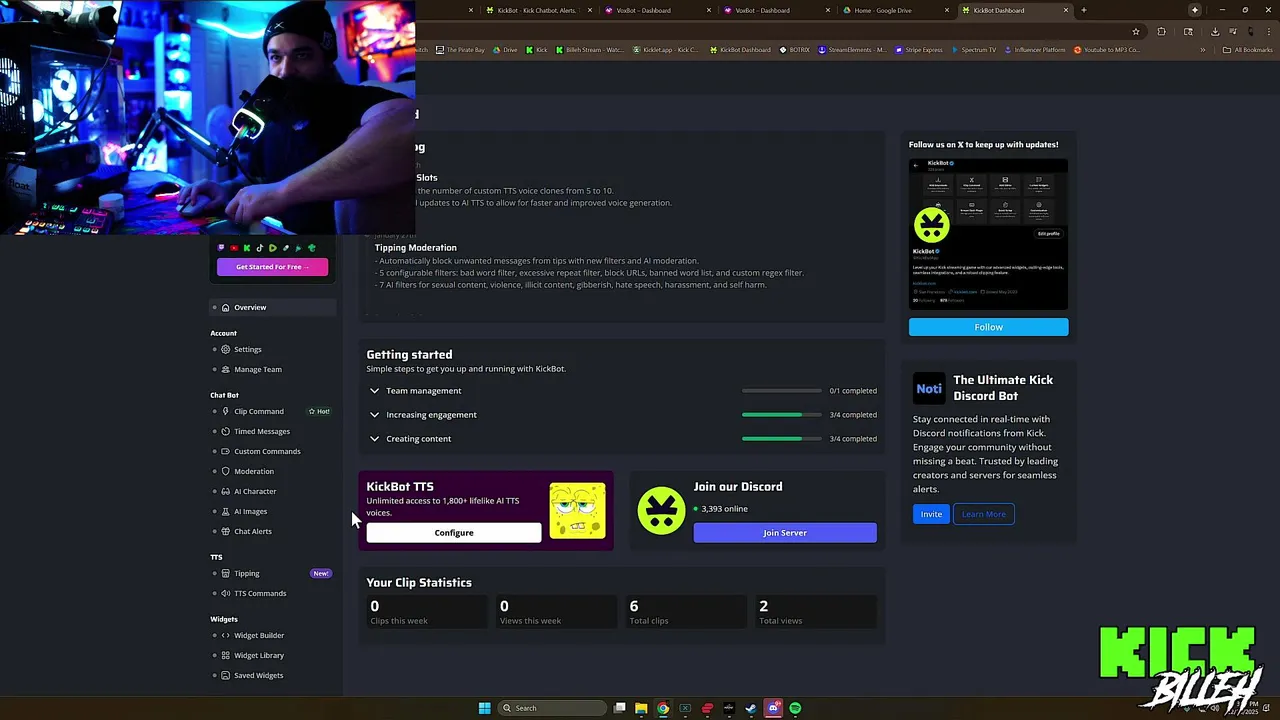This screenshot has height=720, width=1280.
Task: Open the Spectrum TV bookmark
Action: pyautogui.click(x=974, y=50)
